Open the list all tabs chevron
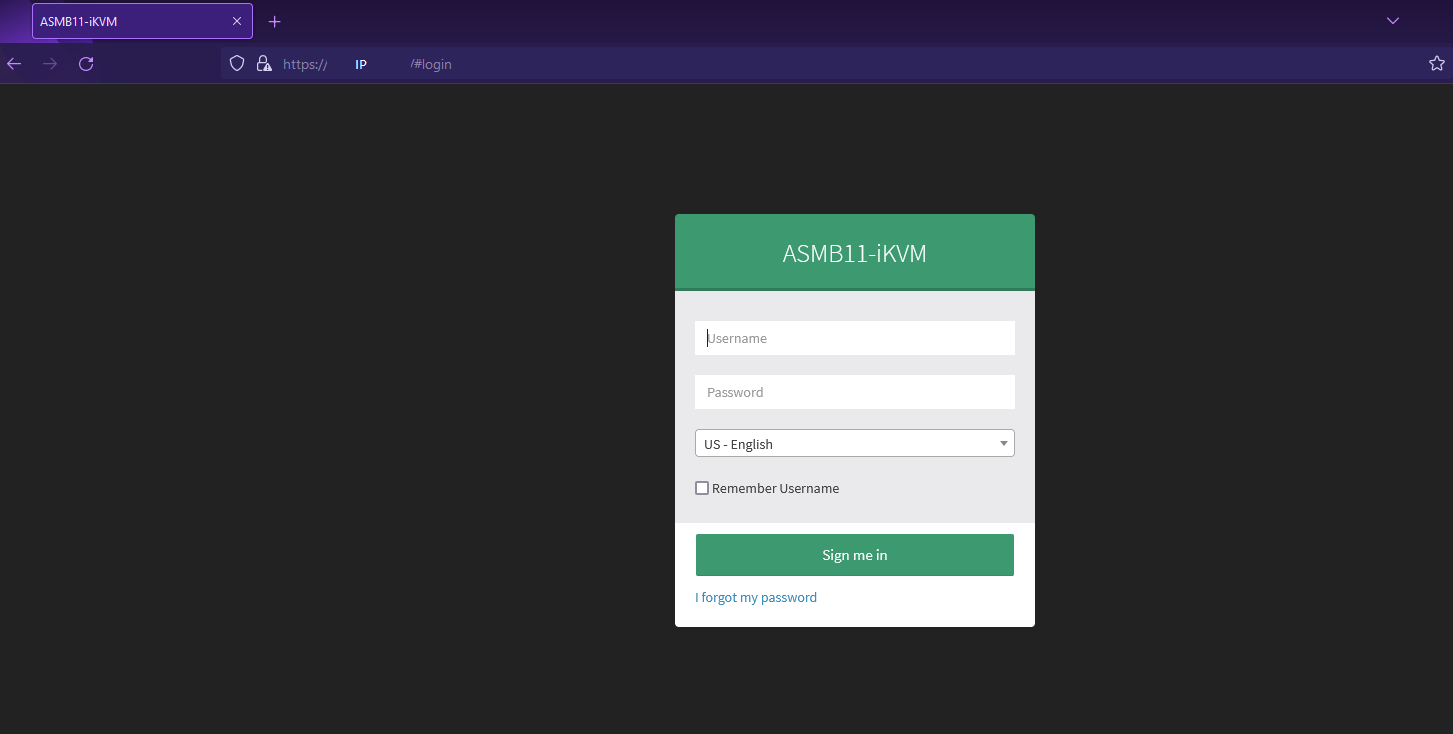 tap(1393, 21)
